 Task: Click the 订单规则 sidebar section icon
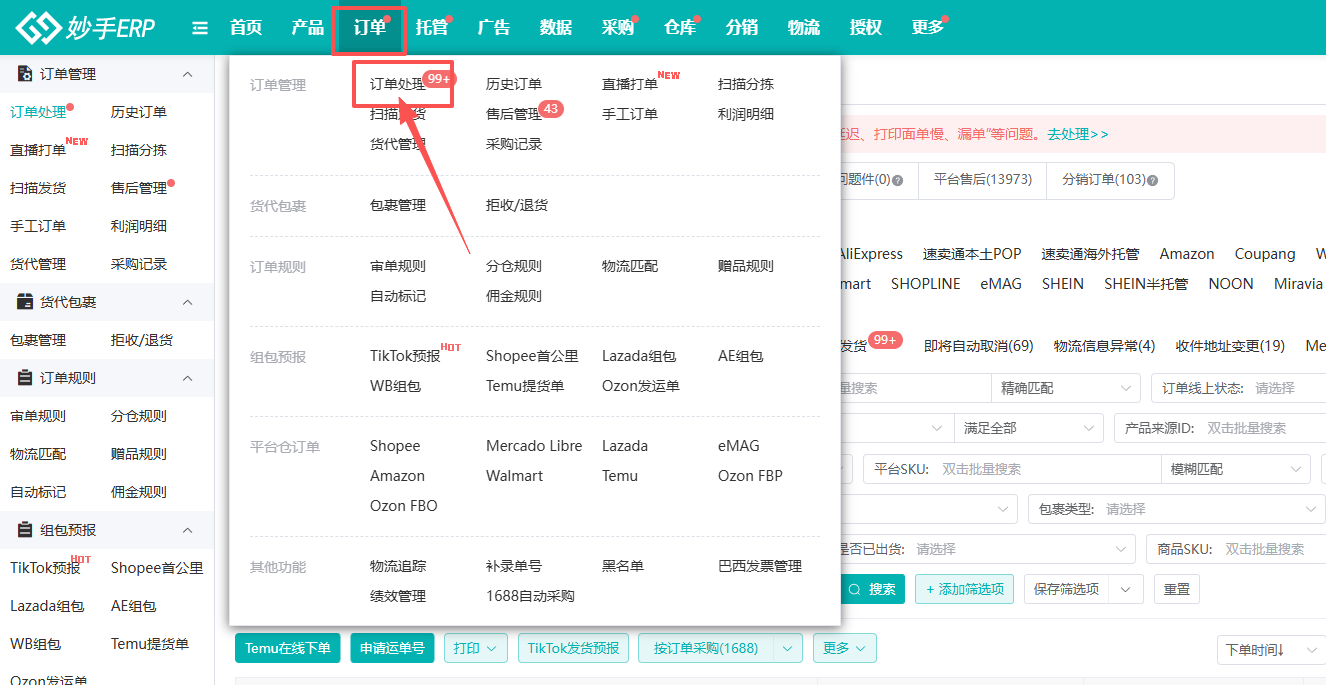pos(25,378)
